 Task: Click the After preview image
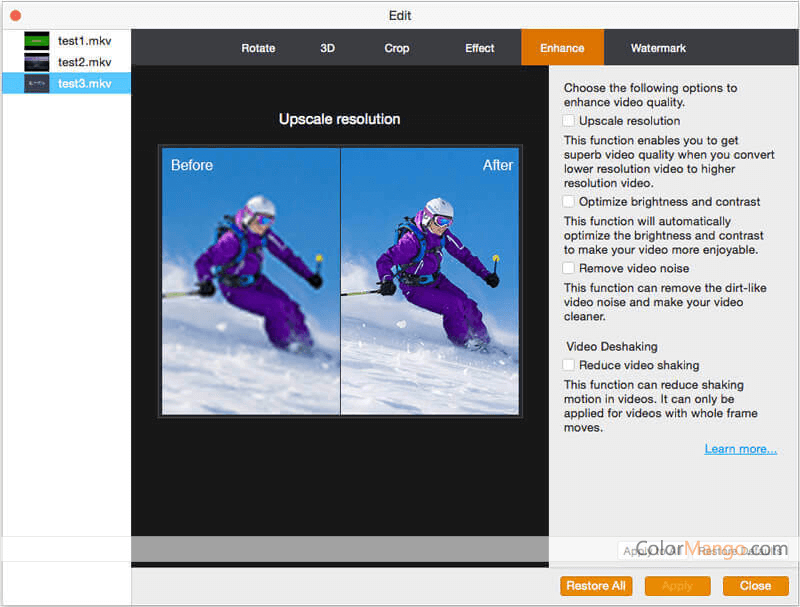429,280
